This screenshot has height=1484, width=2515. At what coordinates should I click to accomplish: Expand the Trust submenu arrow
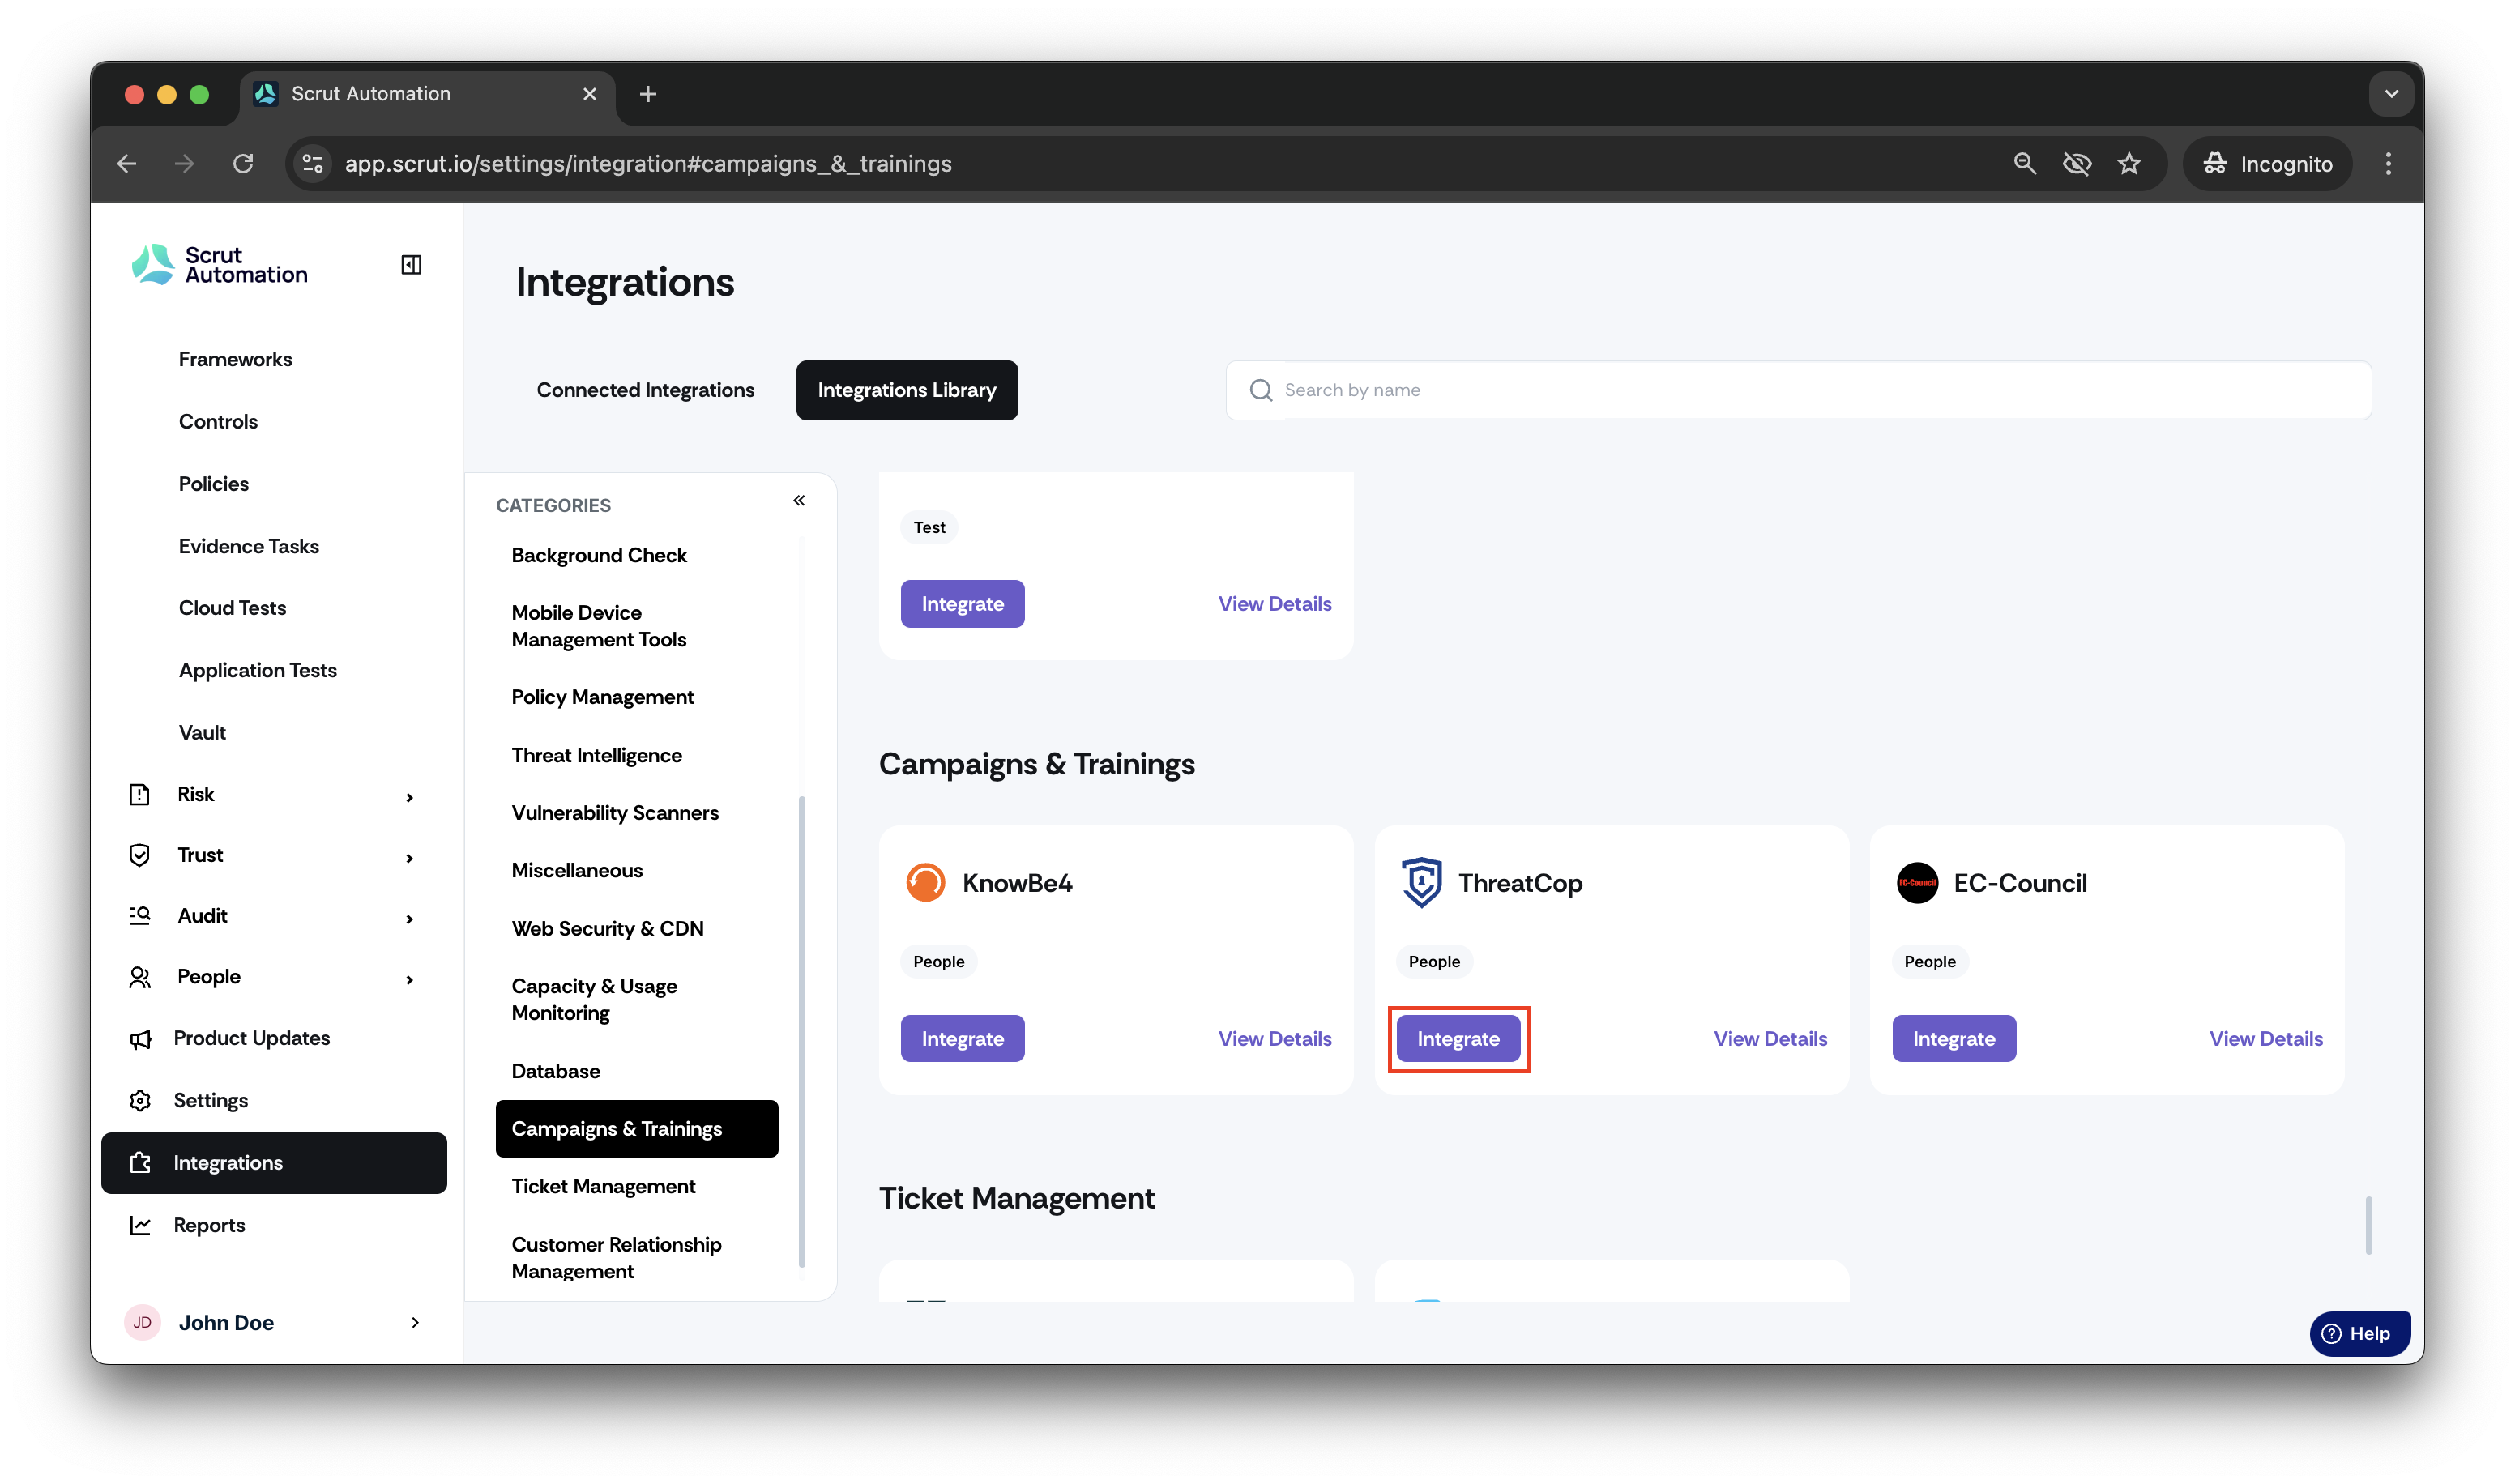click(410, 858)
